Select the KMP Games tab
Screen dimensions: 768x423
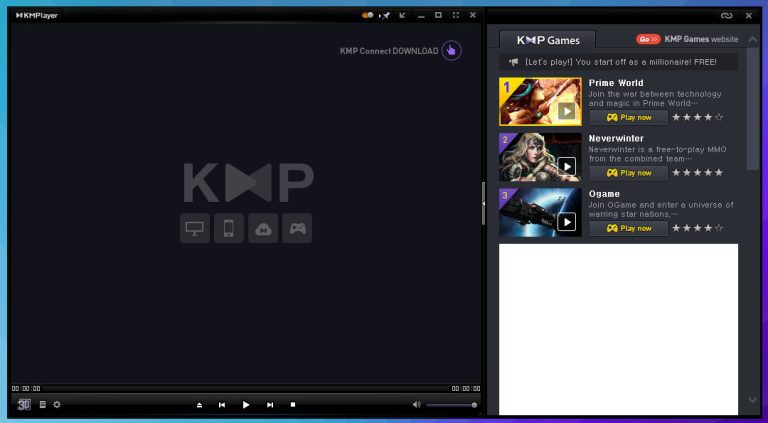pyautogui.click(x=548, y=40)
